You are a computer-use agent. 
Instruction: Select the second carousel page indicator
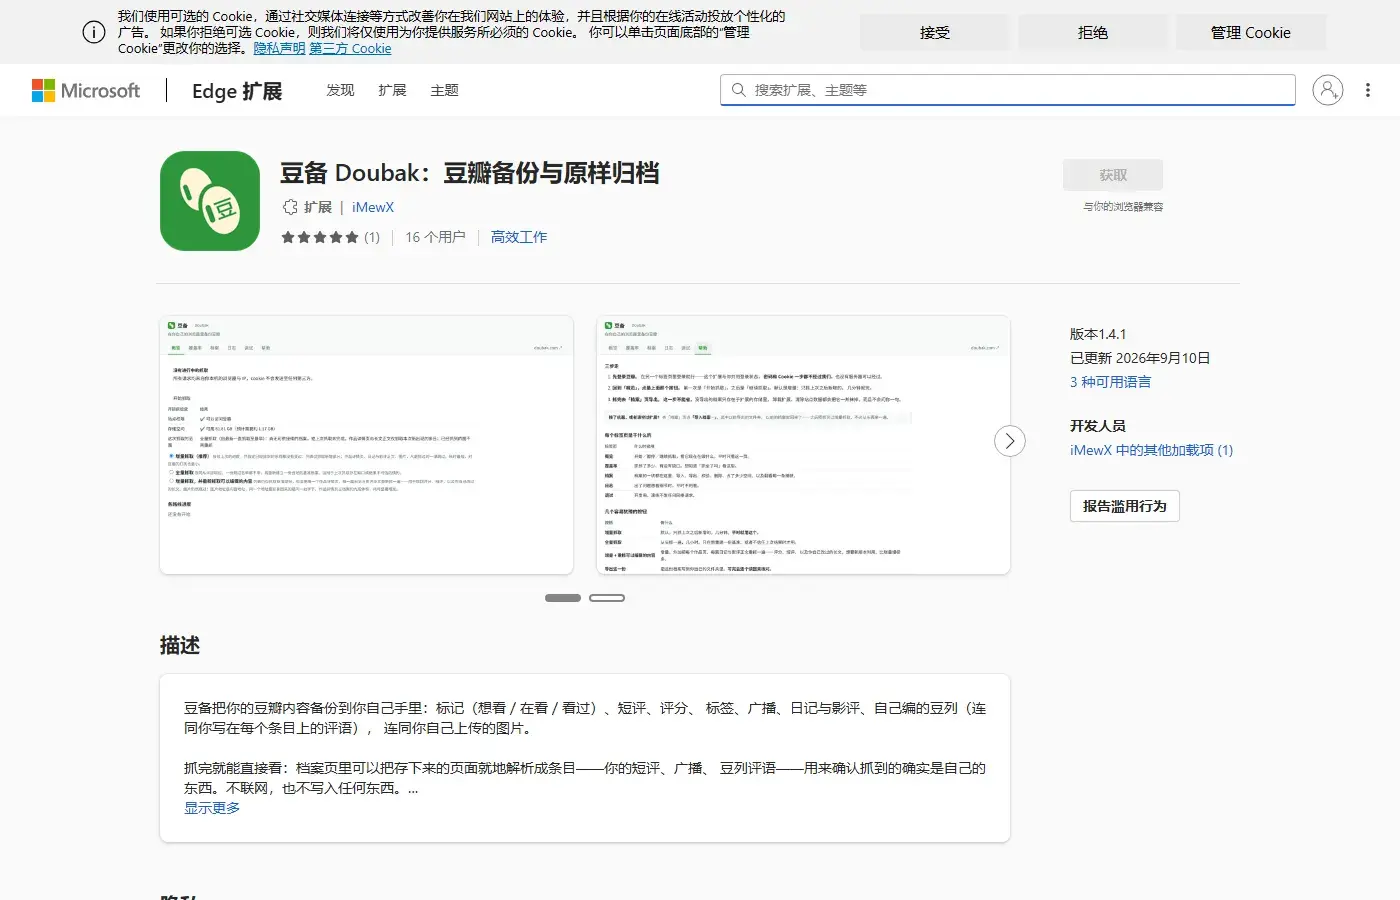click(607, 598)
